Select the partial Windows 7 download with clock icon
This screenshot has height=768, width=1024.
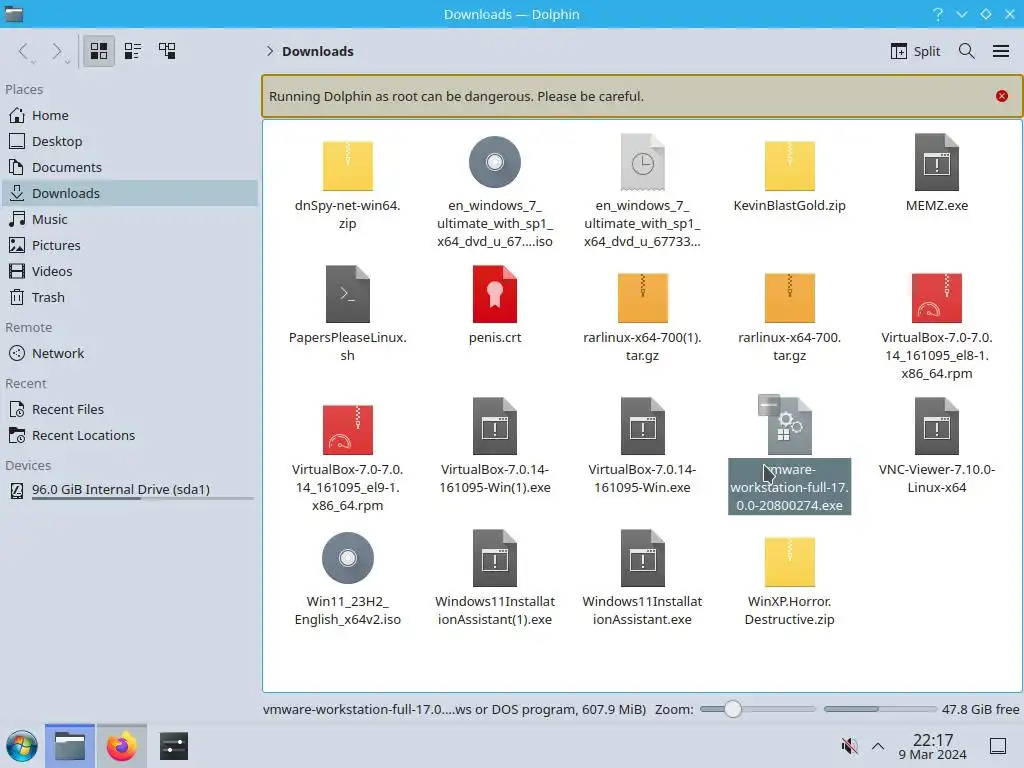643,162
